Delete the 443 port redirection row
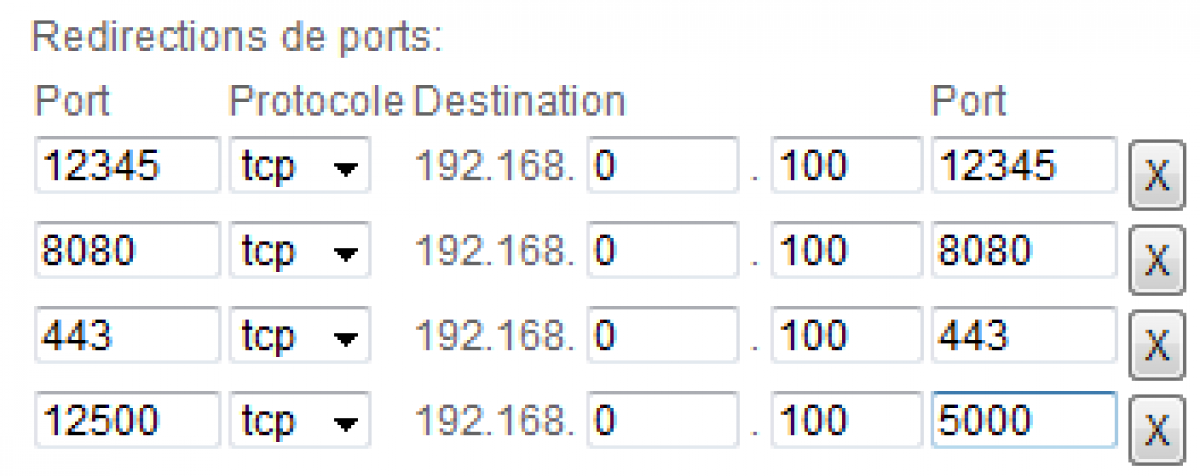This screenshot has width=1200, height=476. (1156, 346)
